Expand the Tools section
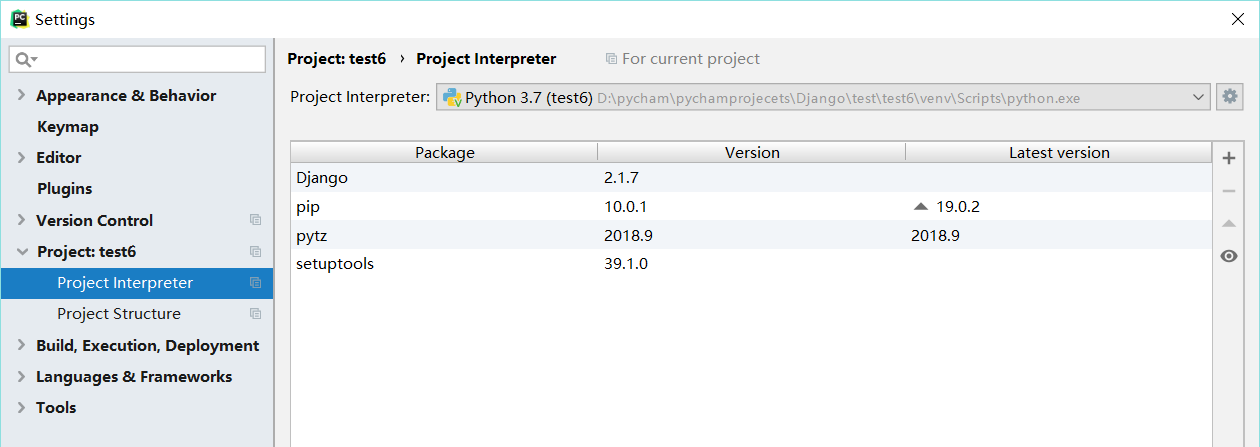The height and width of the screenshot is (447, 1260). [21, 408]
